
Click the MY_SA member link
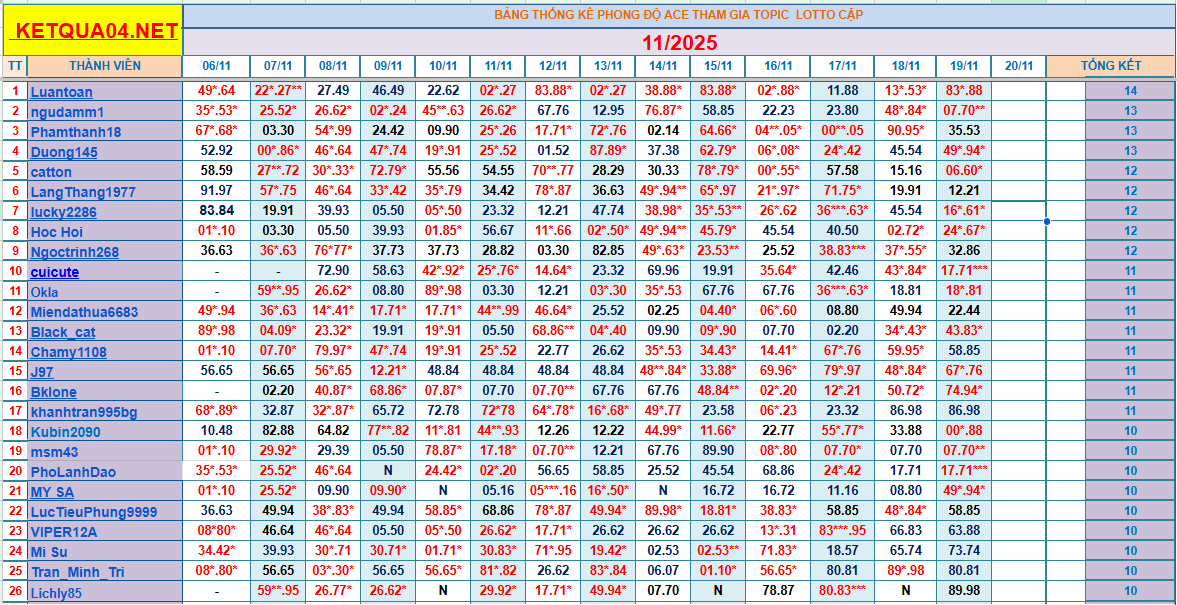(52, 491)
